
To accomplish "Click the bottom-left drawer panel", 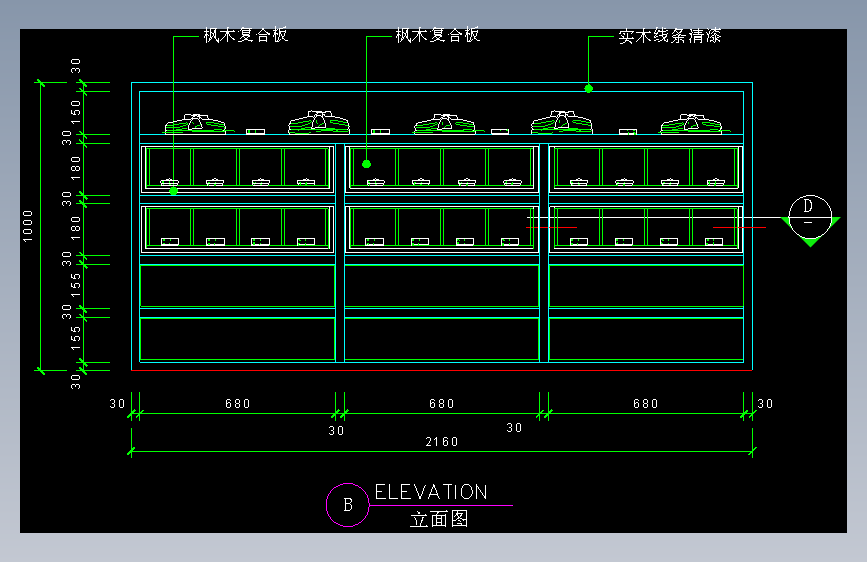I will point(237,339).
